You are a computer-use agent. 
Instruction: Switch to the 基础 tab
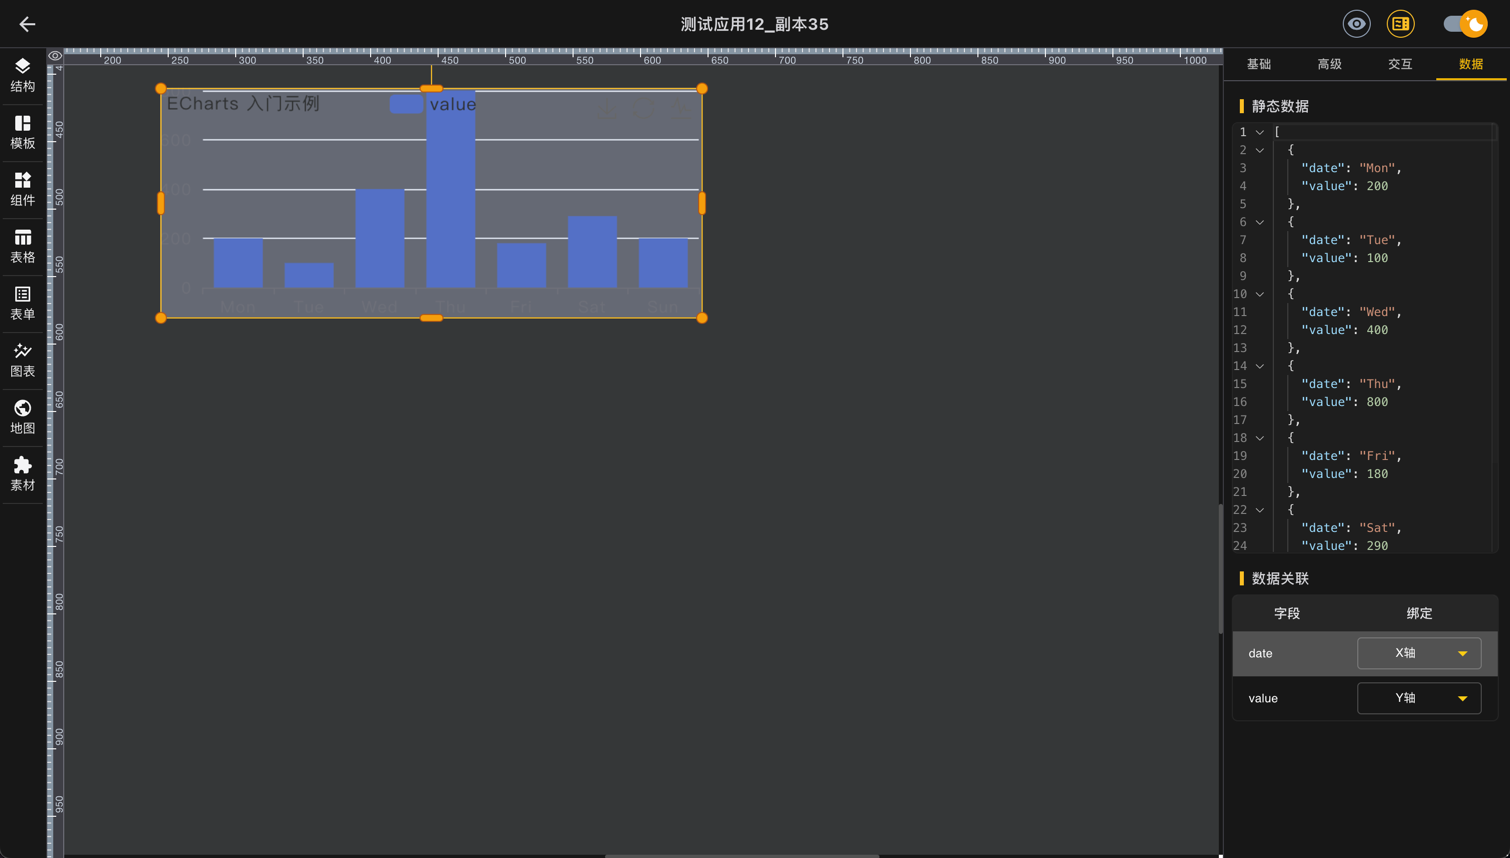pos(1259,64)
